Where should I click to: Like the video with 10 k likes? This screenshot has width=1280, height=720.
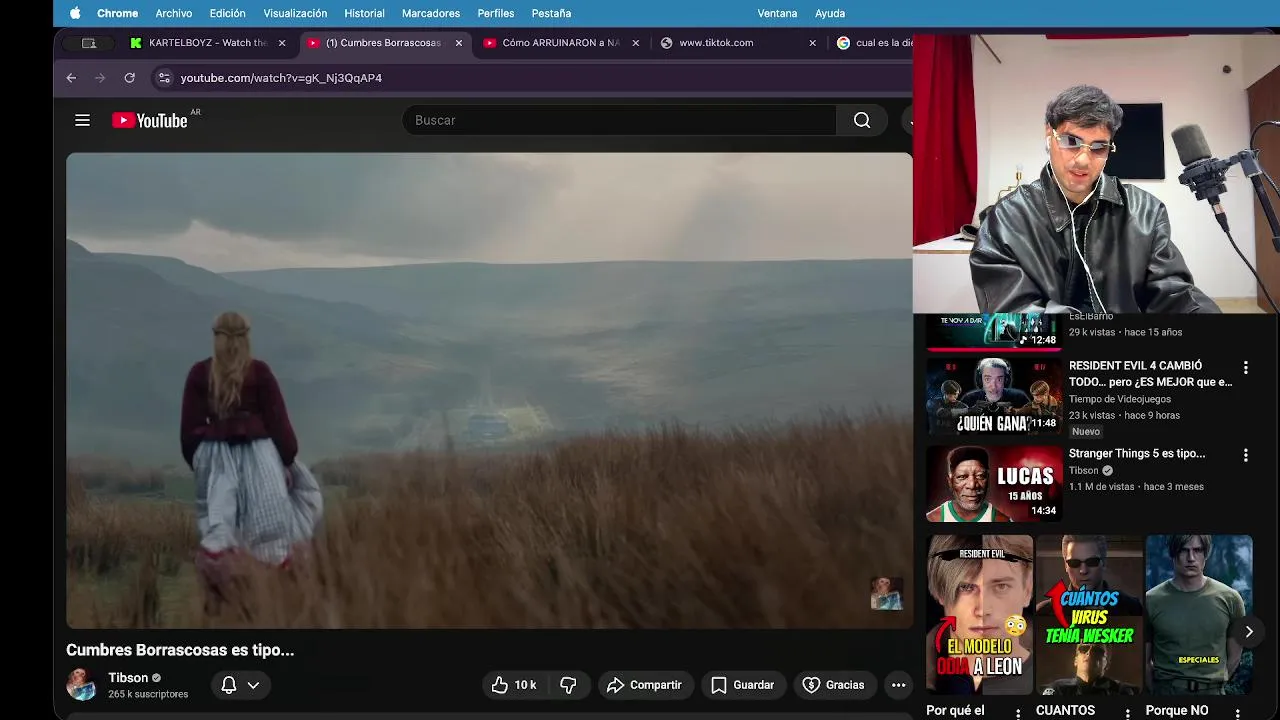point(514,685)
